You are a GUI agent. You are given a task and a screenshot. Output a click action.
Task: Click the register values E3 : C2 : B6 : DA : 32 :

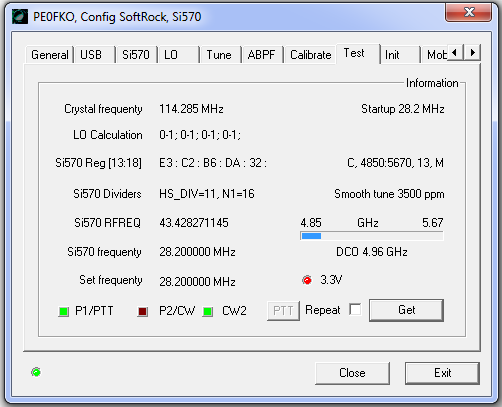(213, 163)
